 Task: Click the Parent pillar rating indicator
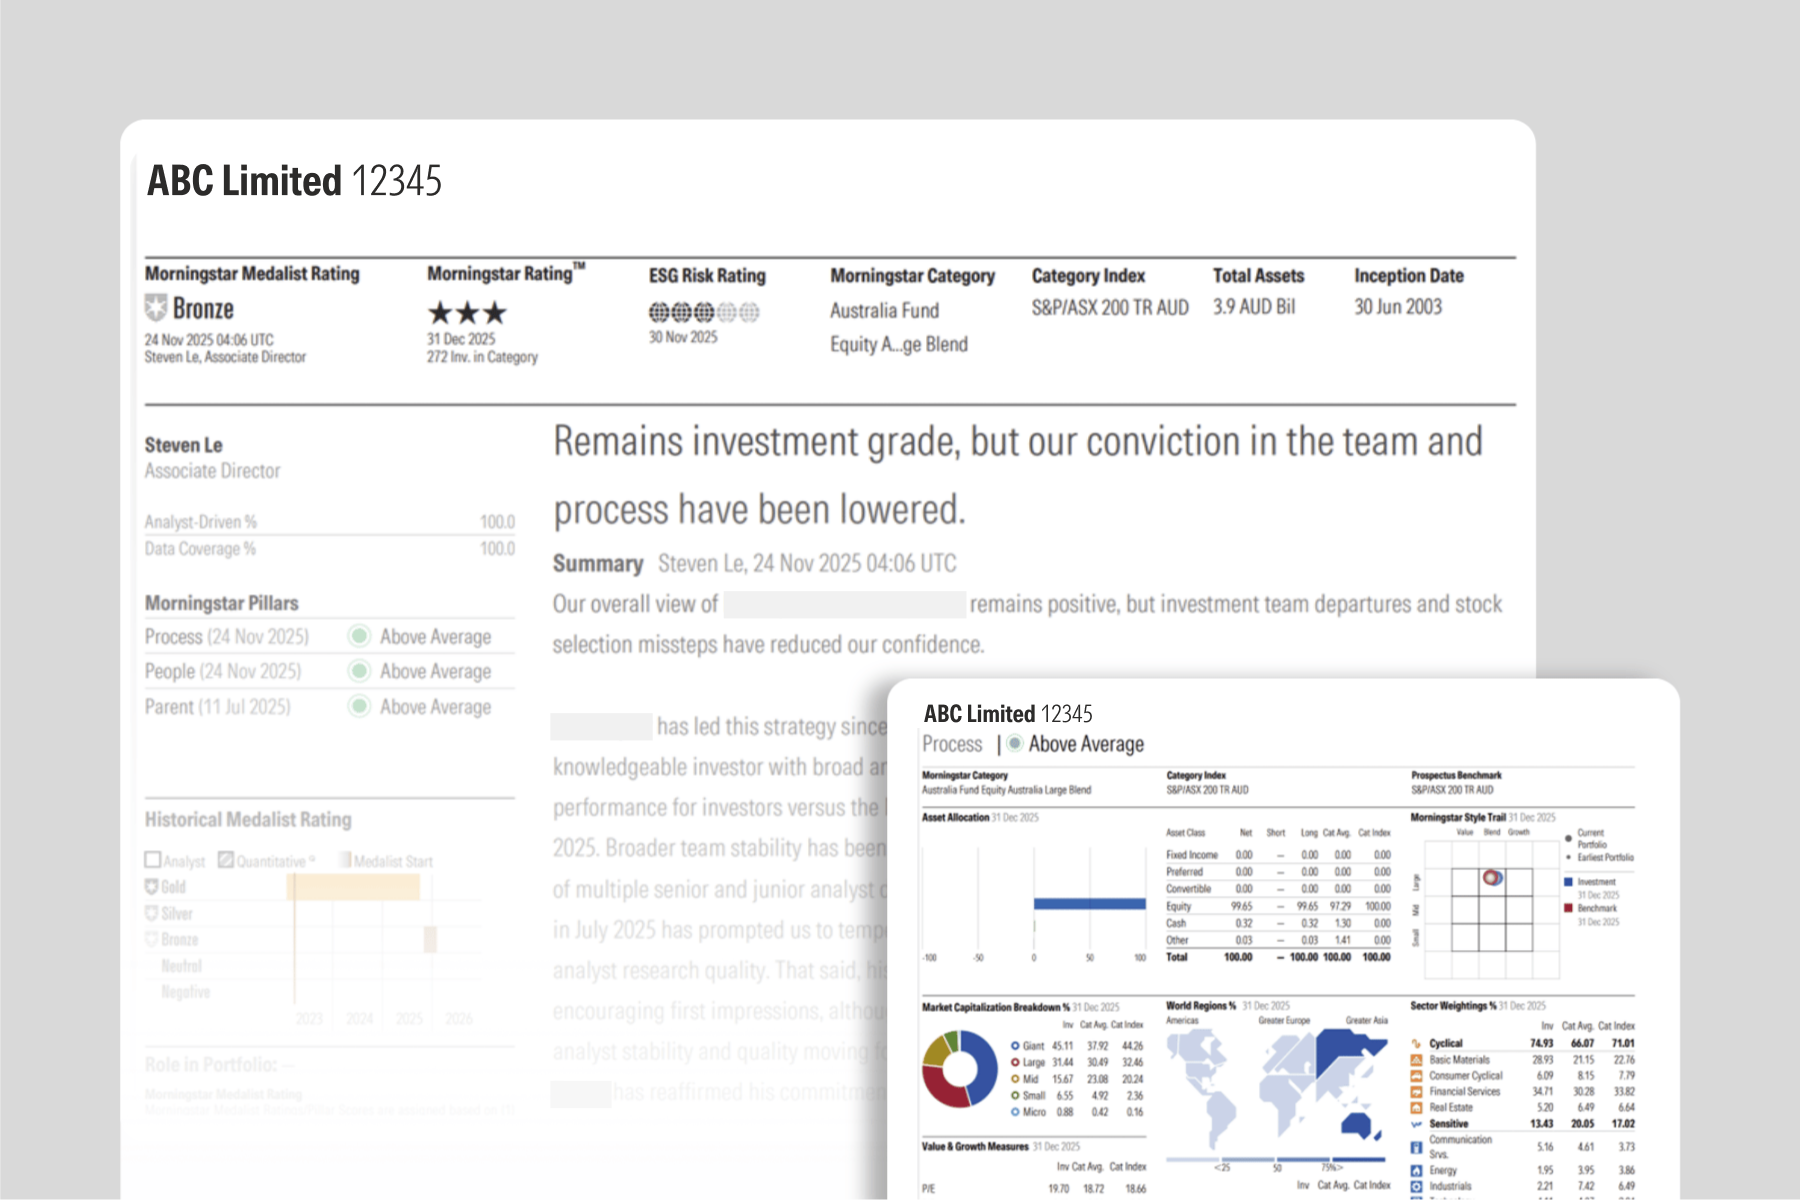(359, 706)
